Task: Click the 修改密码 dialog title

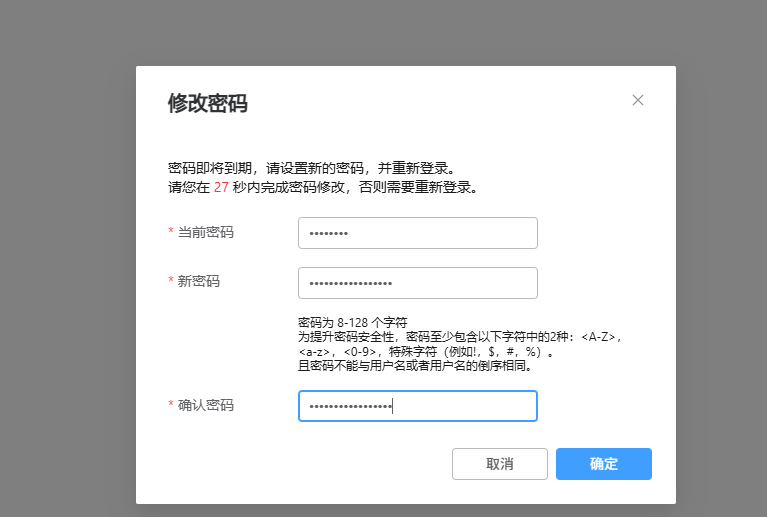Action: pyautogui.click(x=208, y=103)
